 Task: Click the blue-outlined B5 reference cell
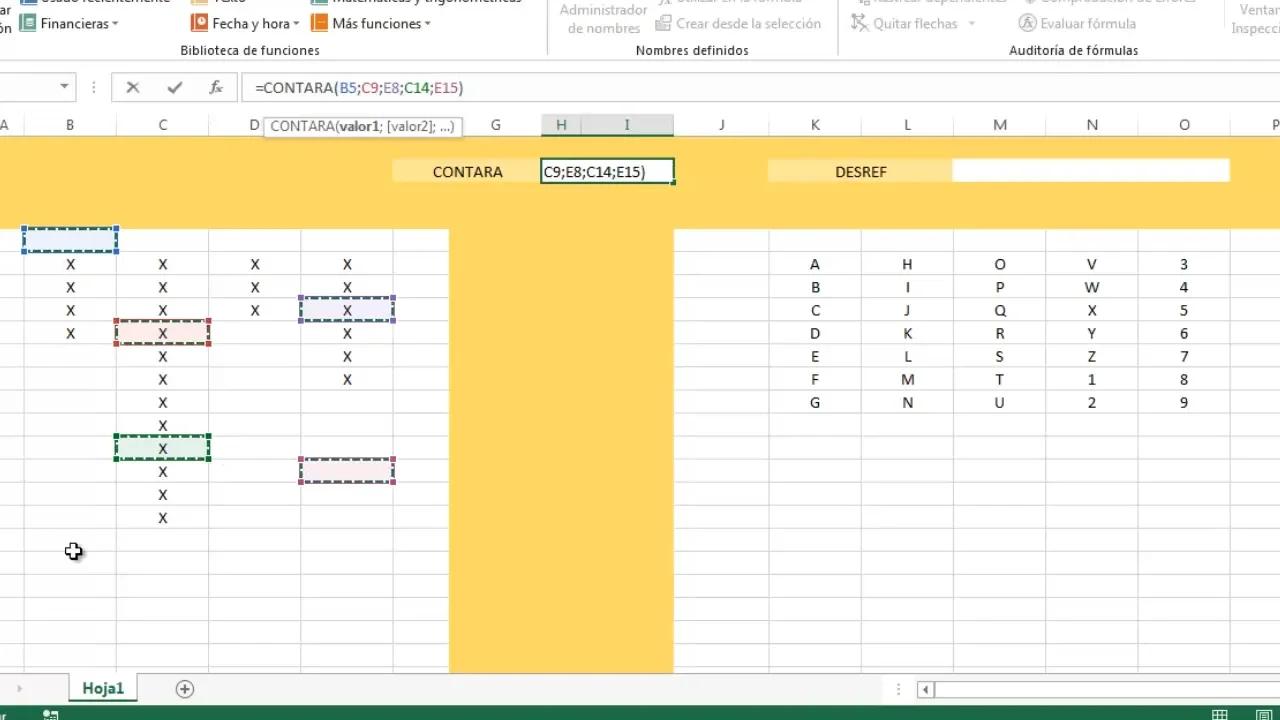click(70, 240)
